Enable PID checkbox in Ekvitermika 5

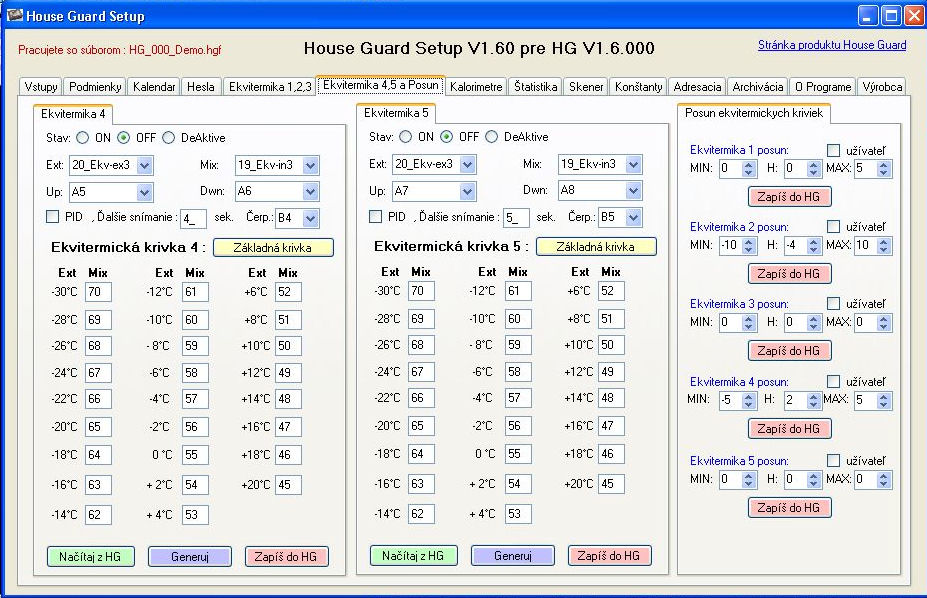click(x=375, y=217)
